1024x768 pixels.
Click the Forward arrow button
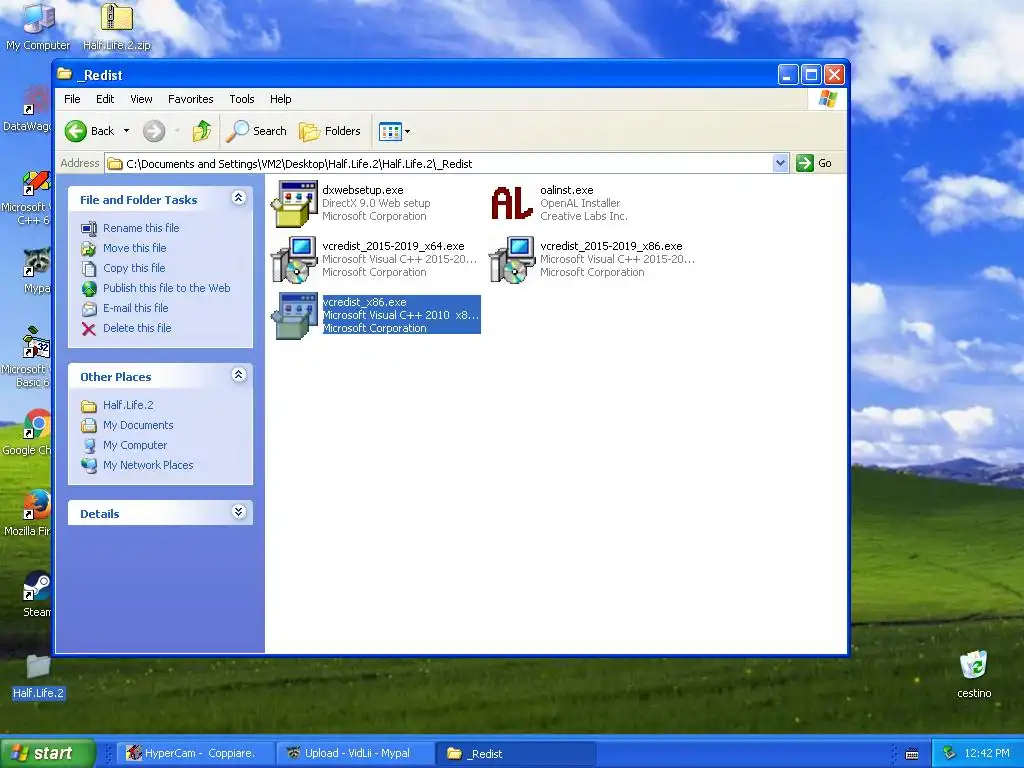(154, 131)
